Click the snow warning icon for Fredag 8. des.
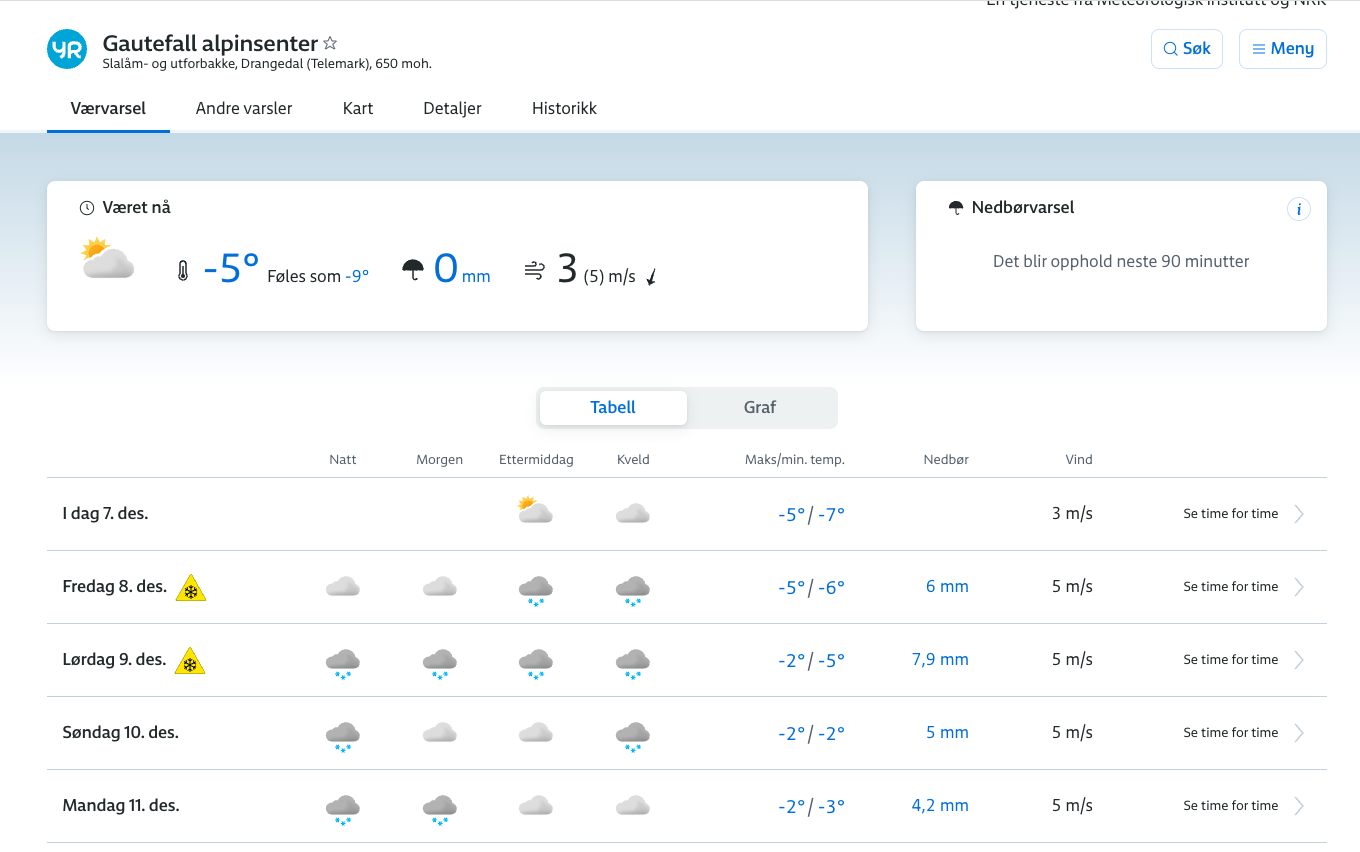 190,588
